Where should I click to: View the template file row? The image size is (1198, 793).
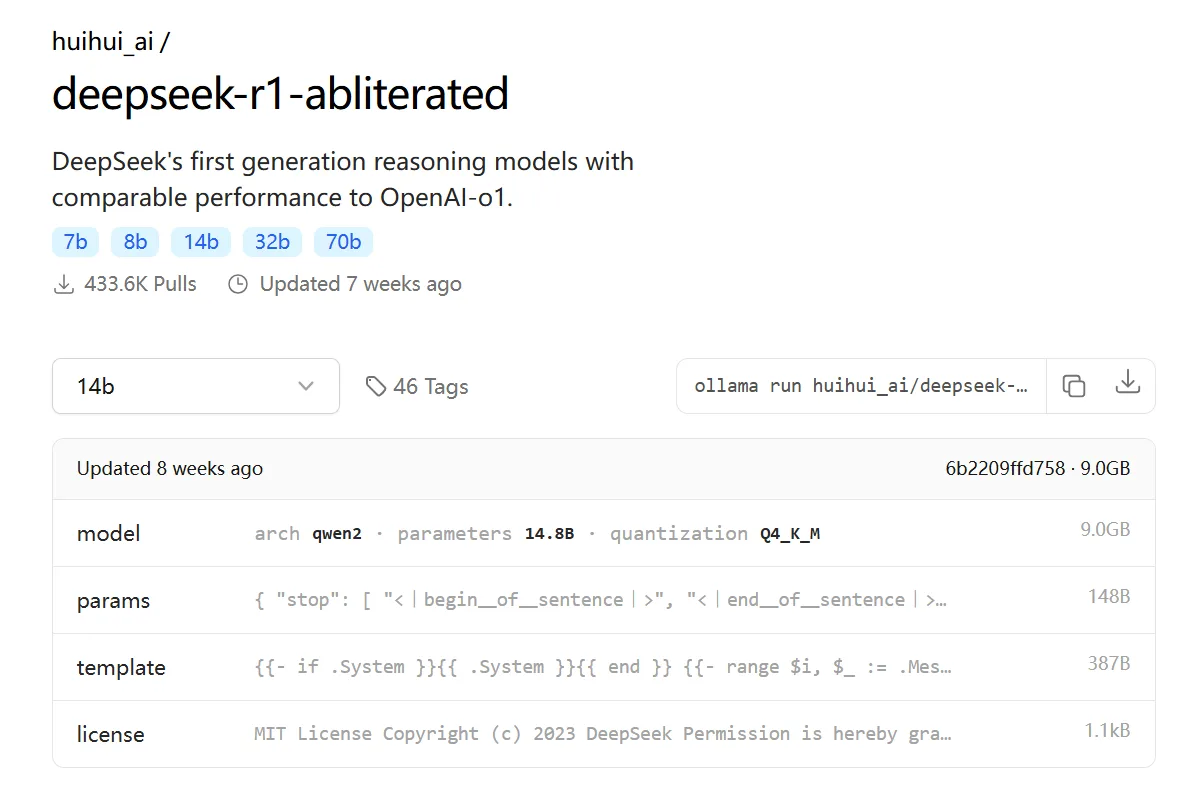[x=604, y=667]
